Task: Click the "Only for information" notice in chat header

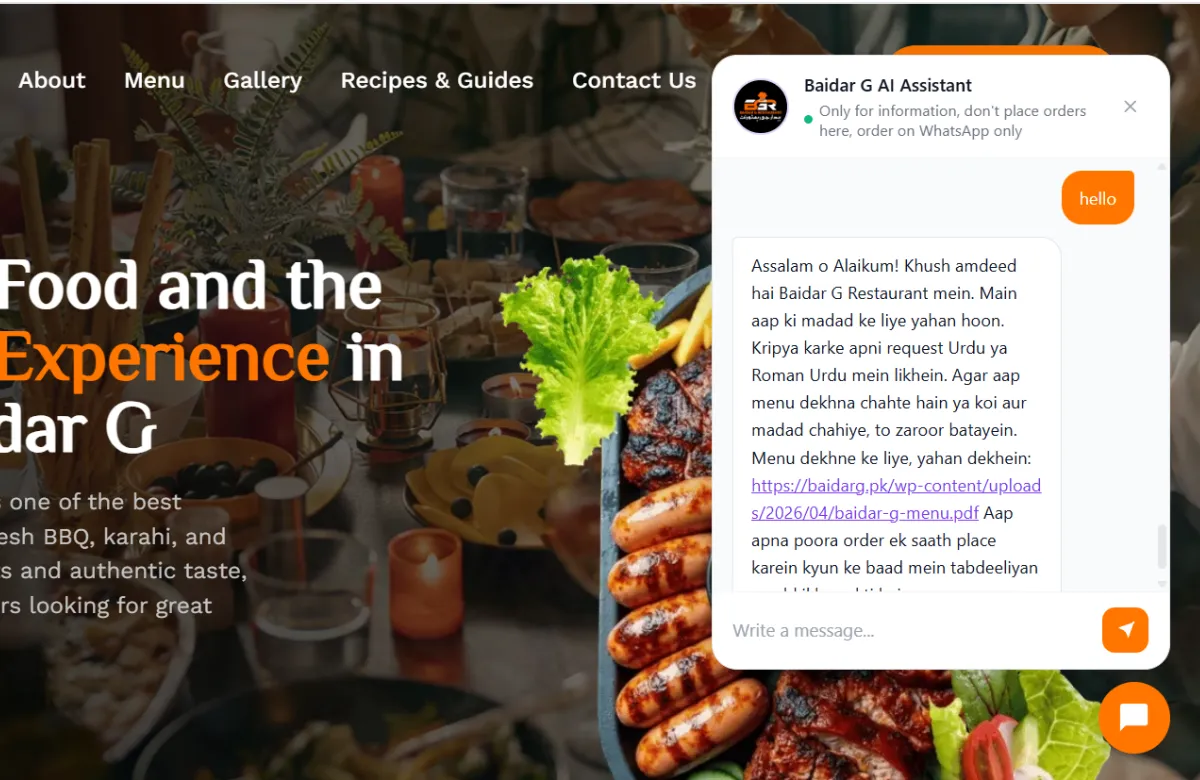Action: point(952,121)
